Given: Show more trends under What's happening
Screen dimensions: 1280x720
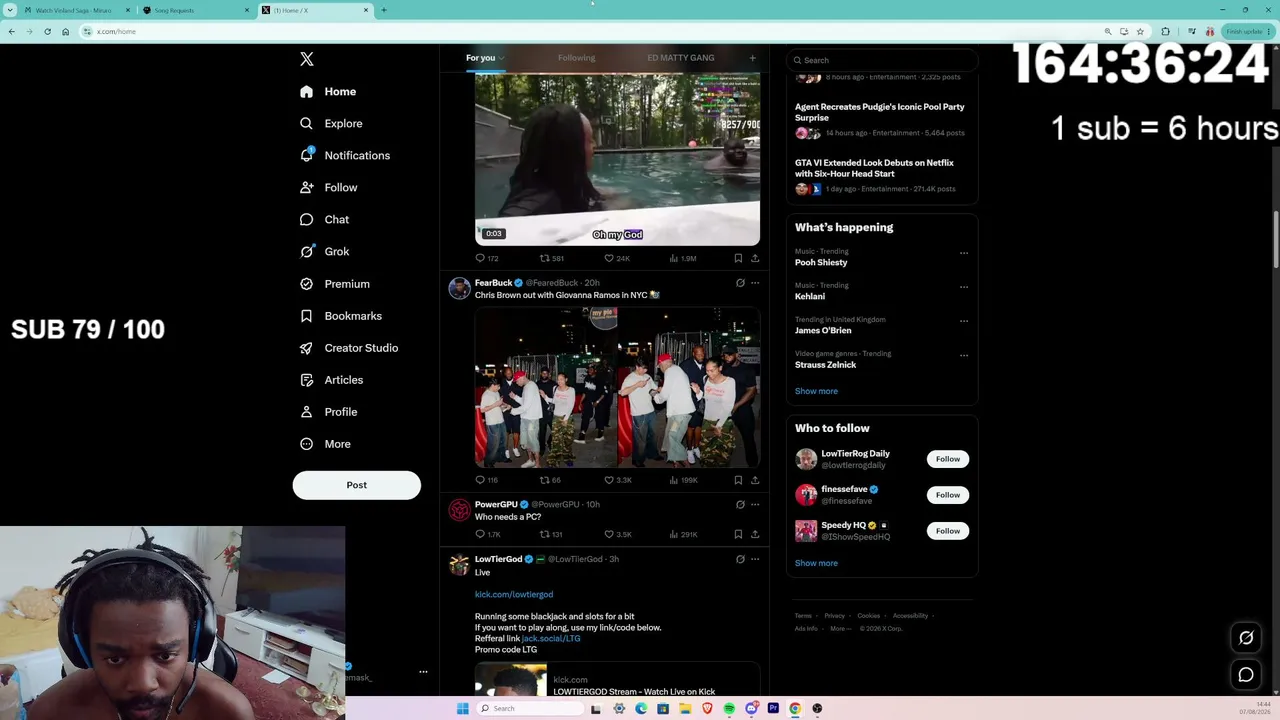Looking at the screenshot, I should (x=816, y=391).
